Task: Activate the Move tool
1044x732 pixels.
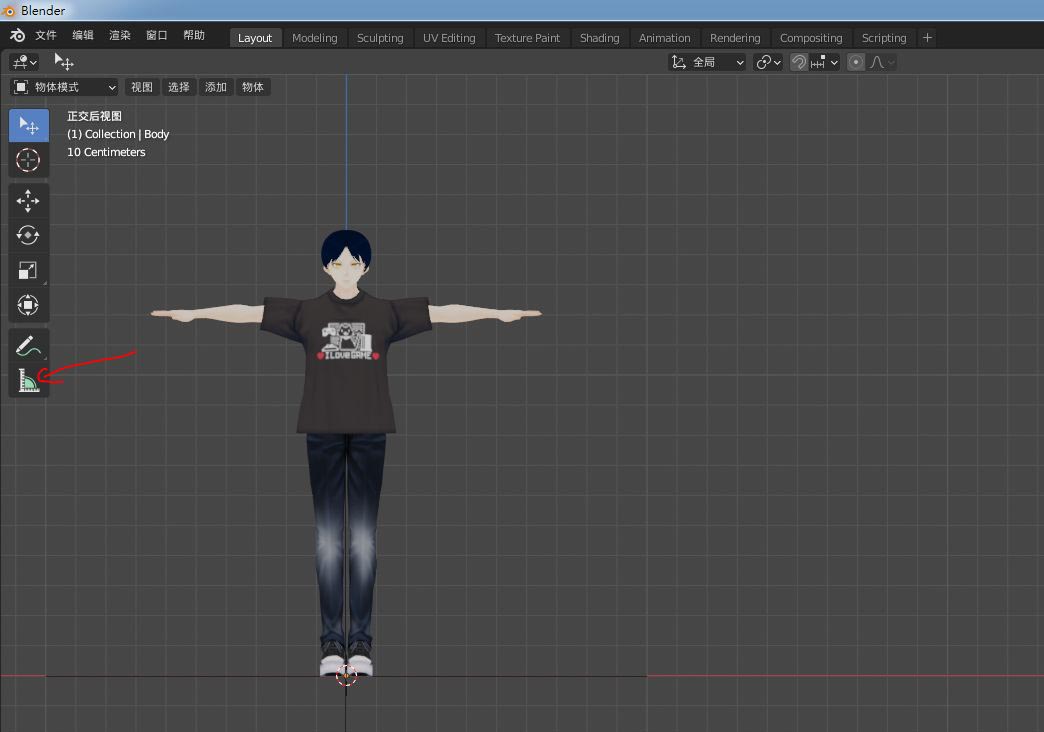Action: [x=28, y=201]
